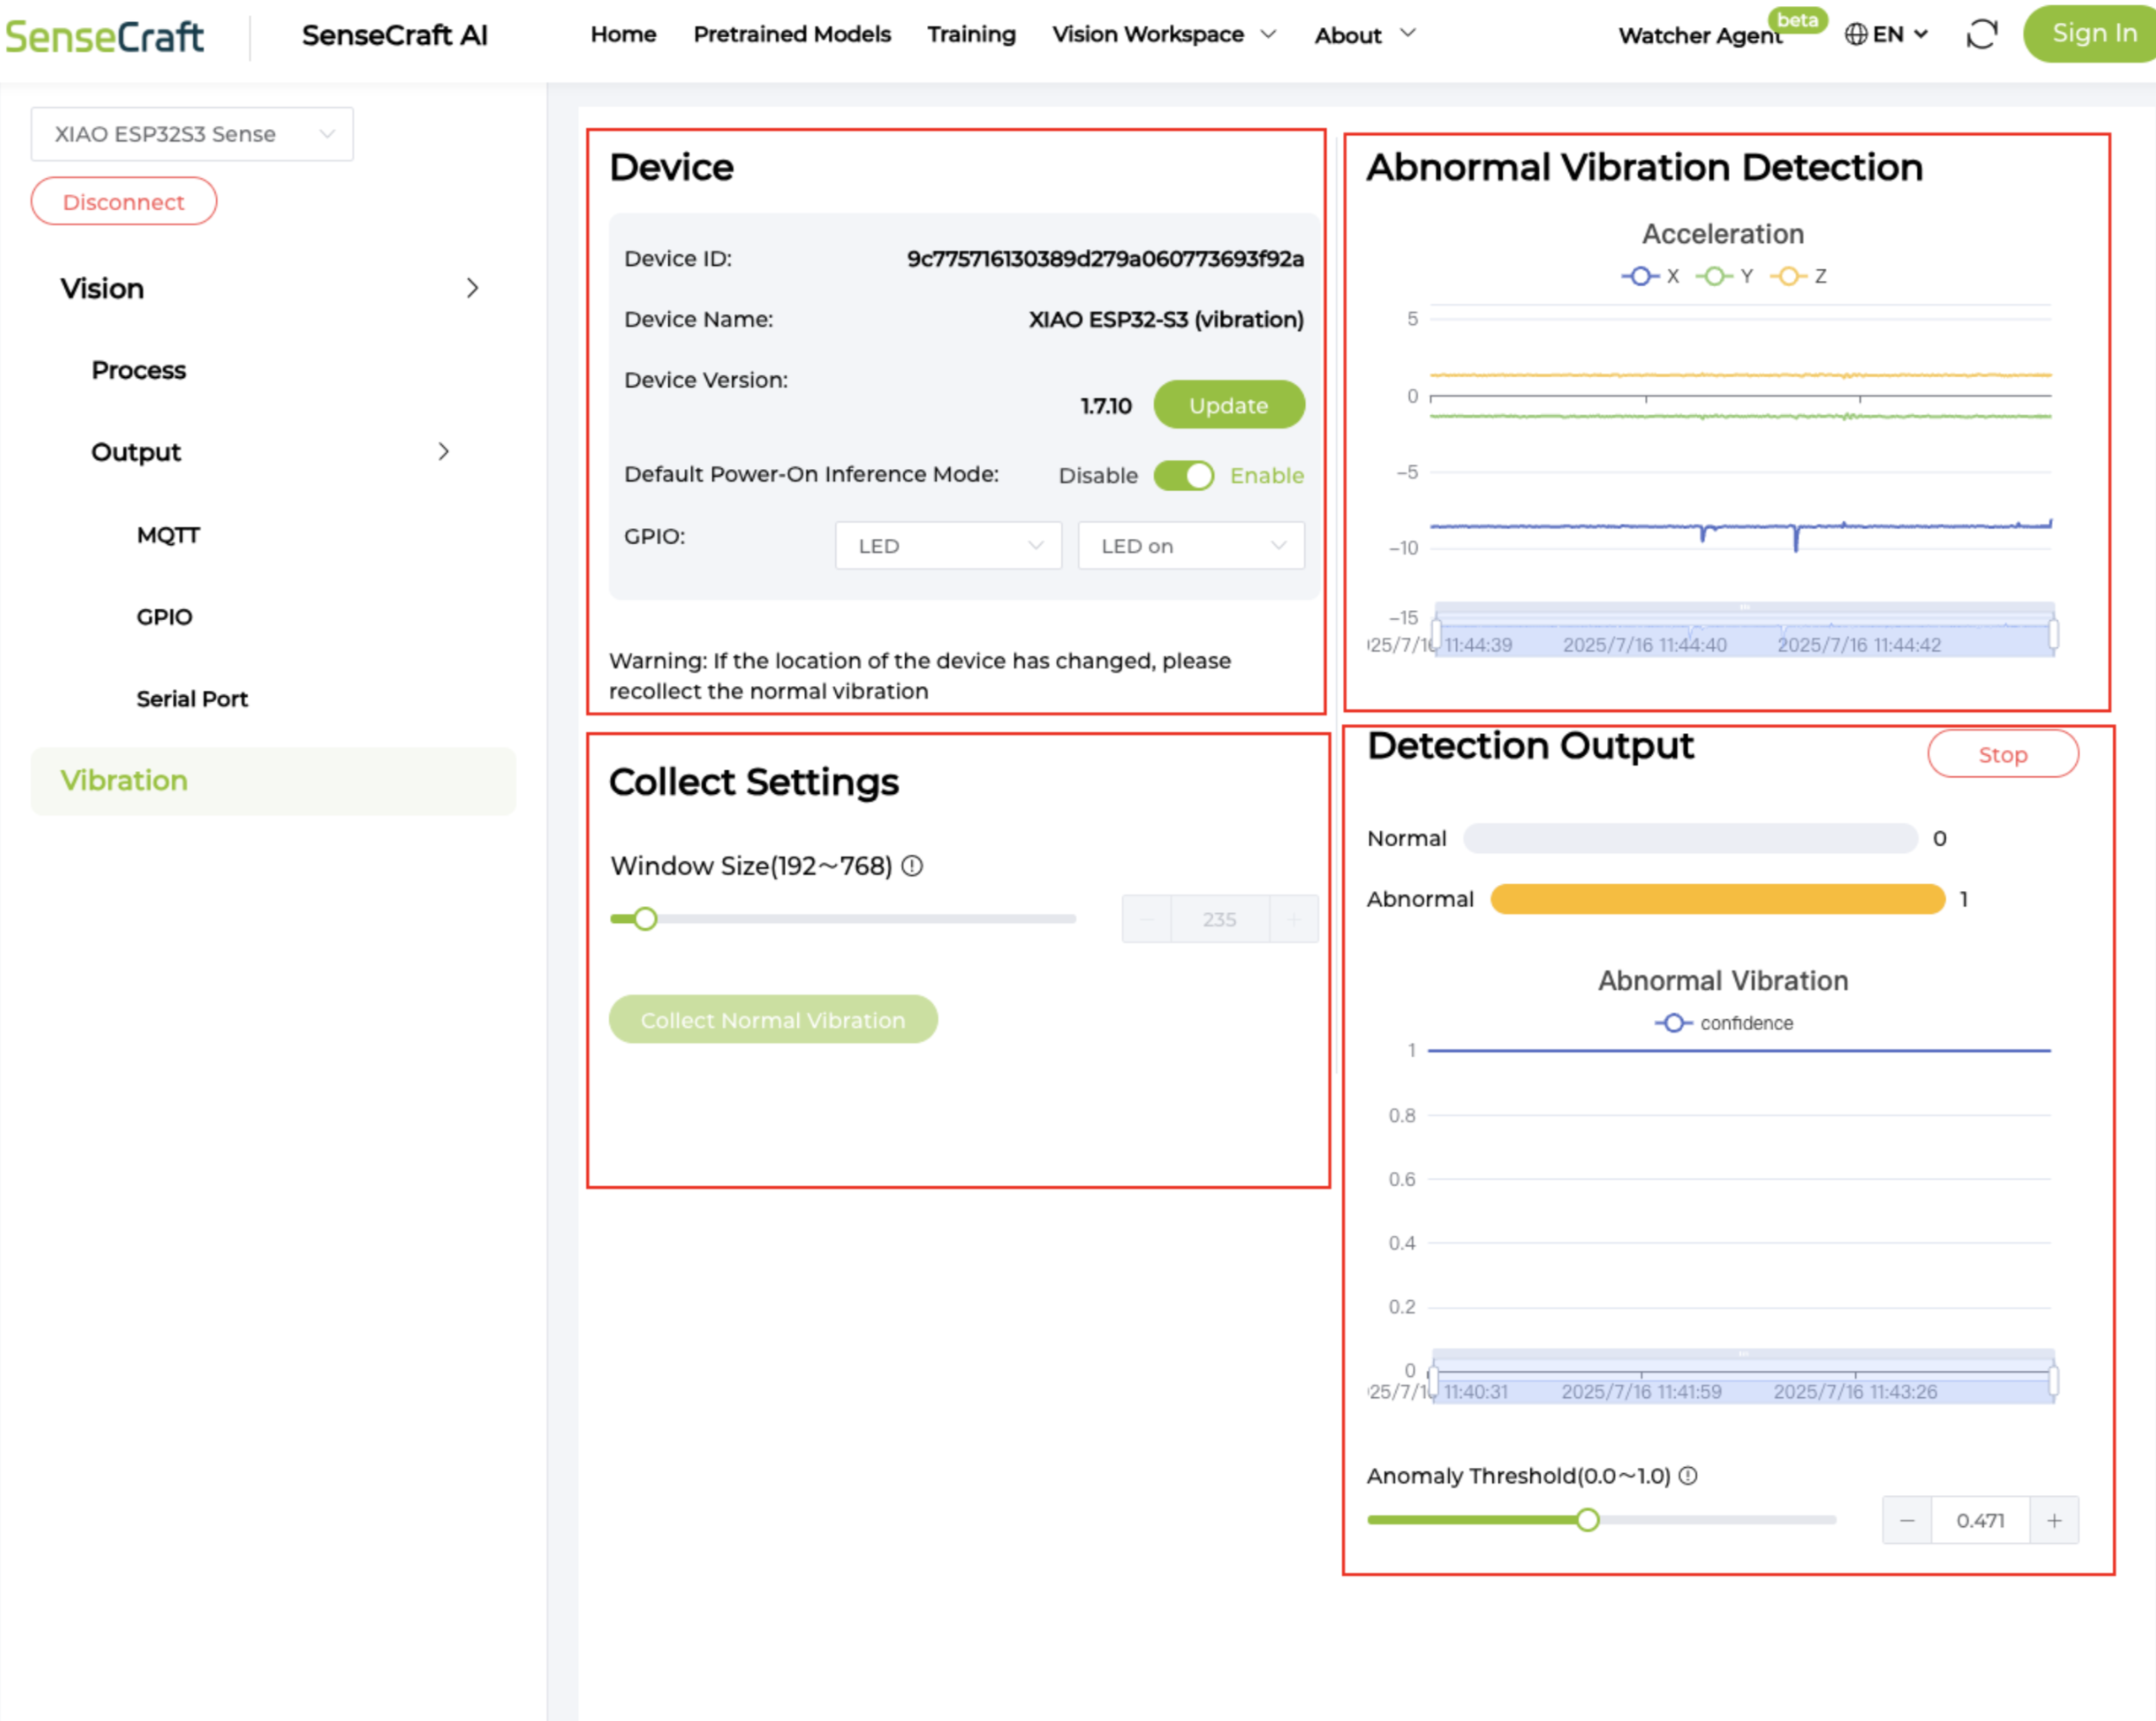Toggle Z series in Acceleration legend
The height and width of the screenshot is (1721, 2156).
tap(1799, 276)
